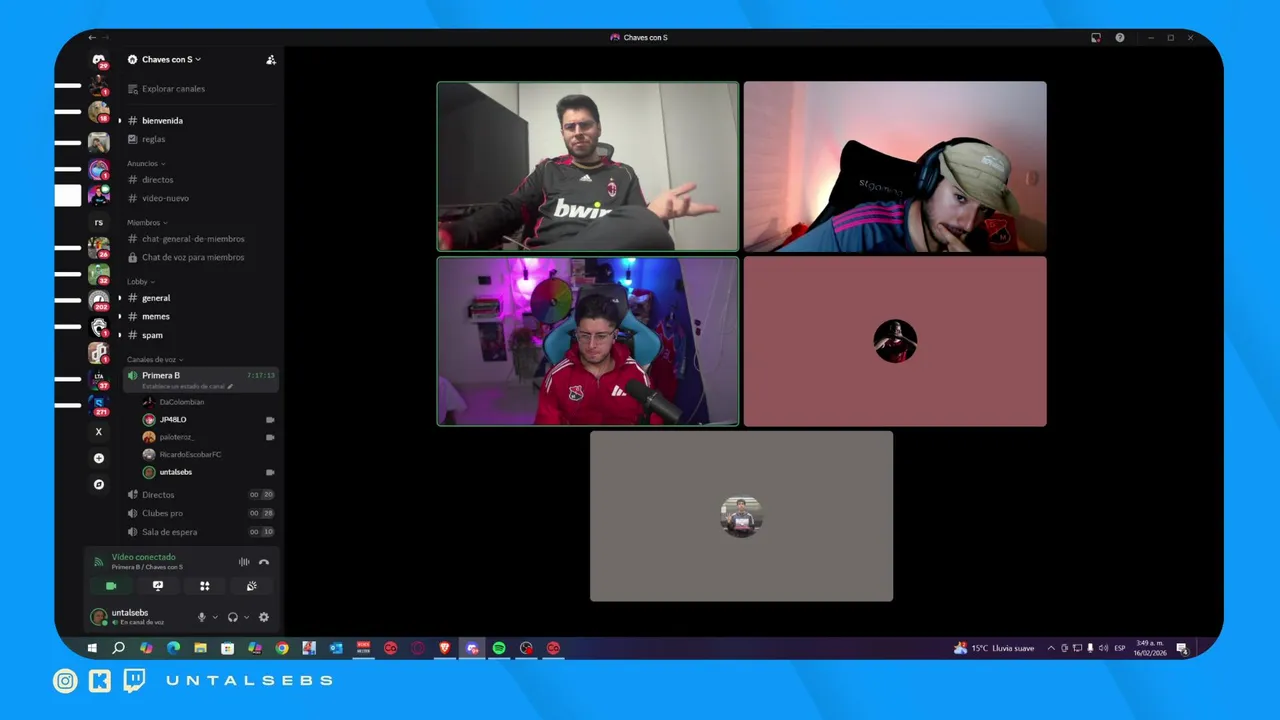Click invite people icon beside server name
Viewport: 1280px width, 720px height.
coord(270,60)
